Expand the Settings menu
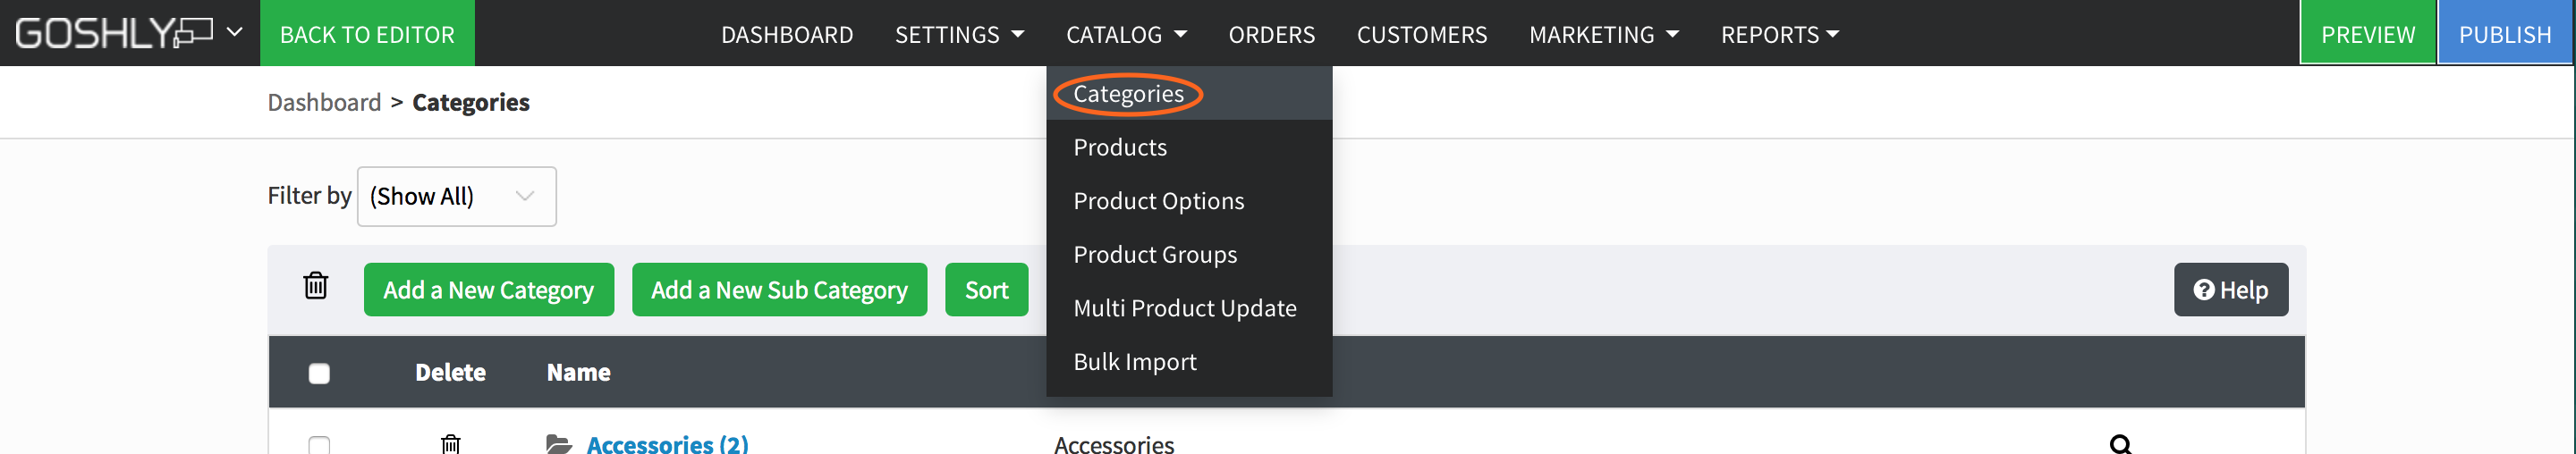This screenshot has height=454, width=2576. click(959, 35)
